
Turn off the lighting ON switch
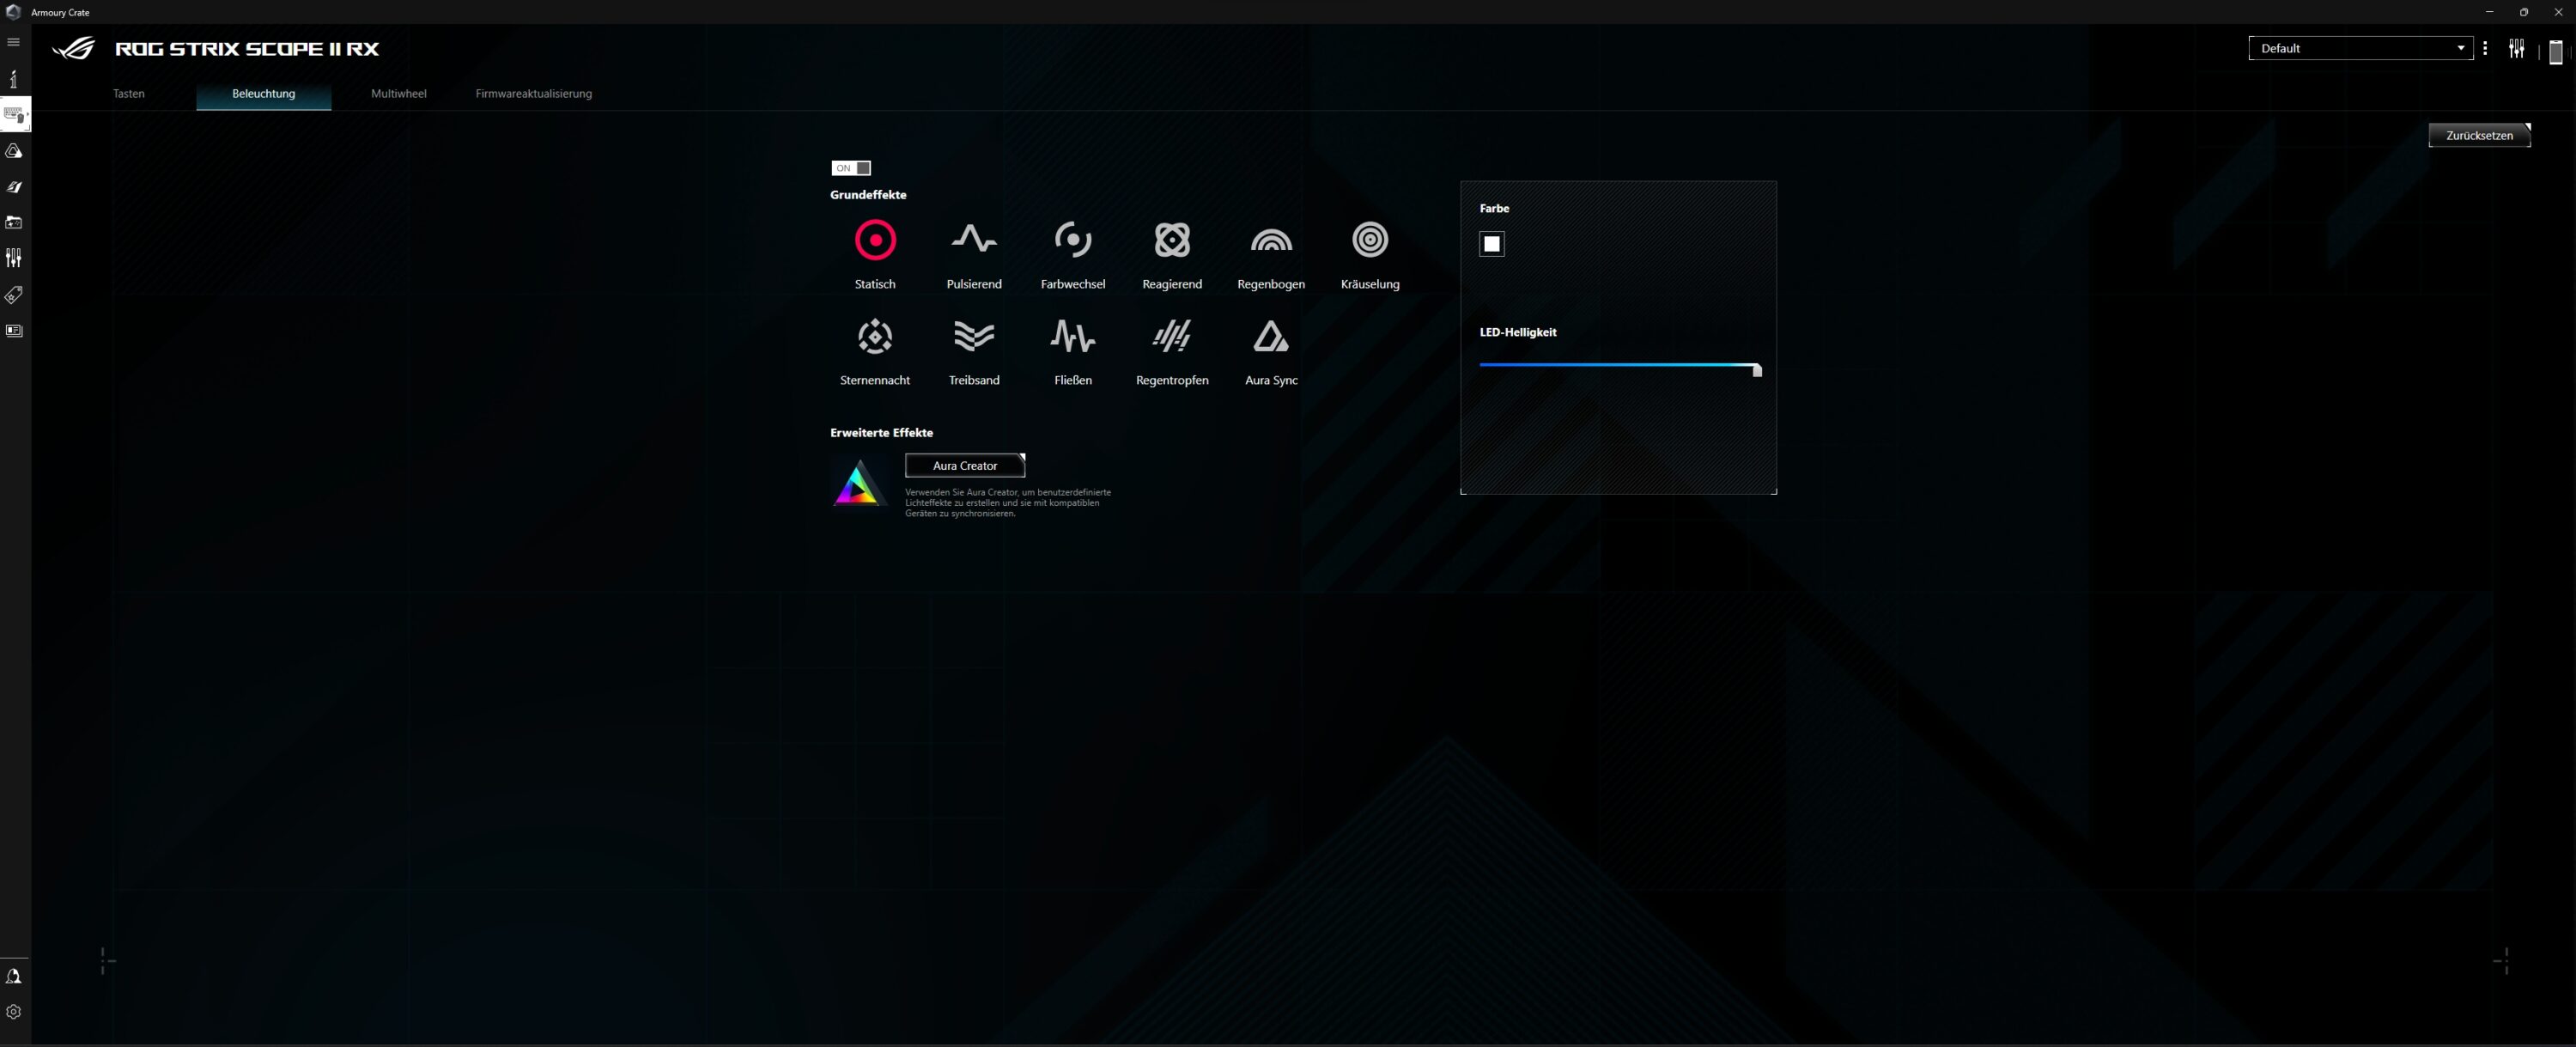pos(851,168)
